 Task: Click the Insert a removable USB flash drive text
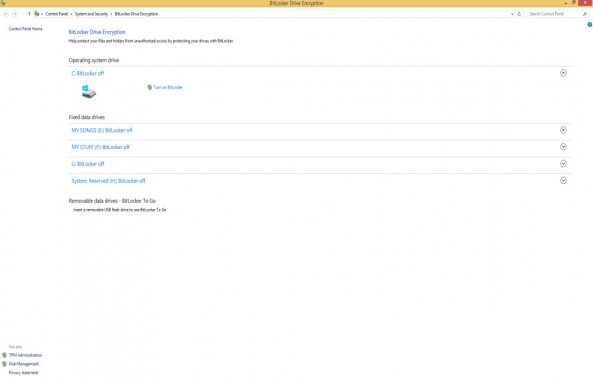pos(120,210)
